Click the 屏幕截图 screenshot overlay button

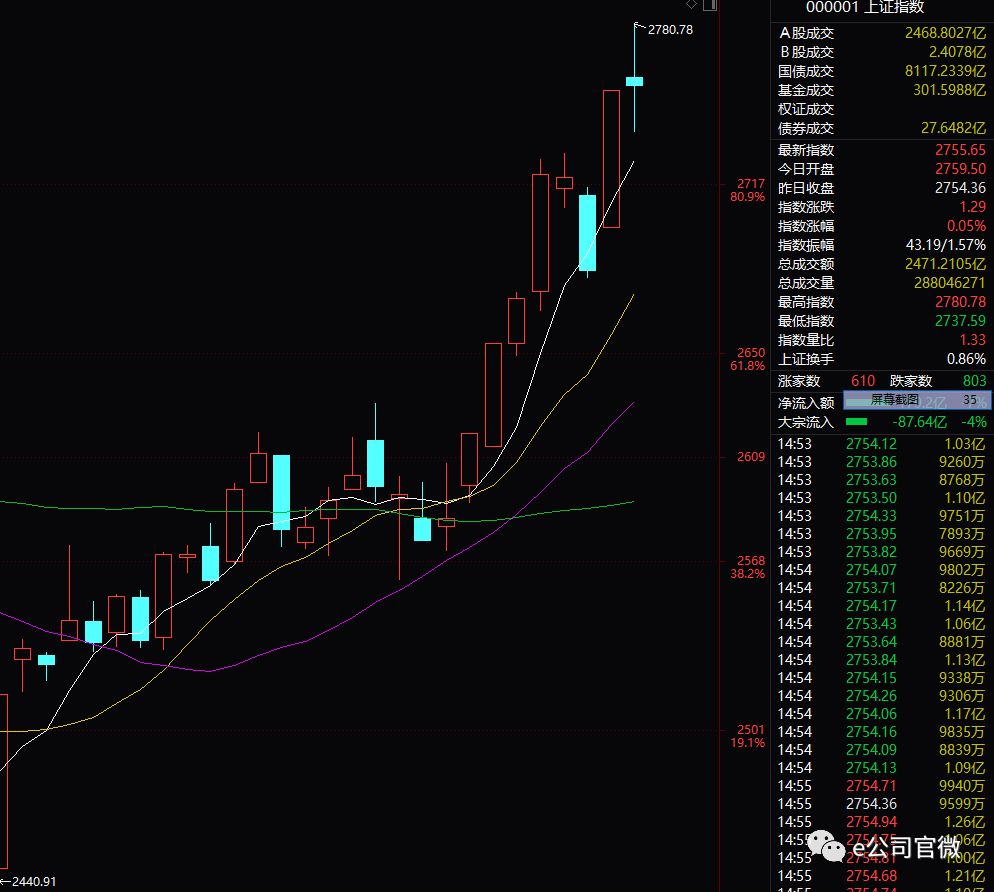click(917, 400)
